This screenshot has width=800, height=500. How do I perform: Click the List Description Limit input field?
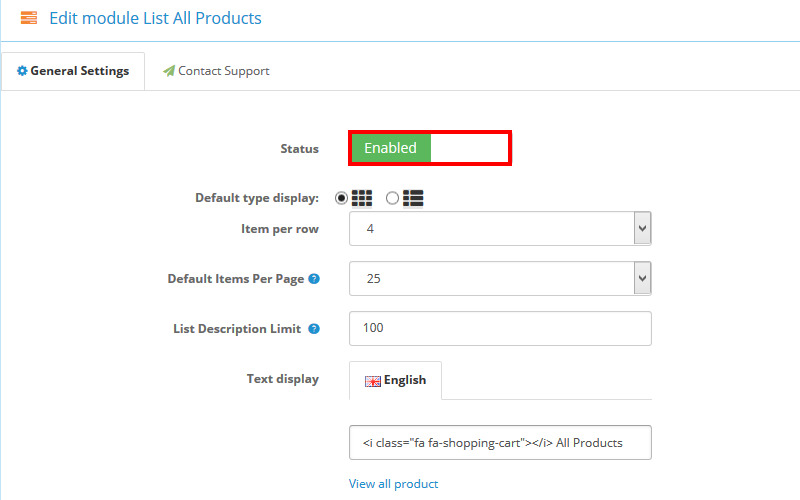pos(500,328)
